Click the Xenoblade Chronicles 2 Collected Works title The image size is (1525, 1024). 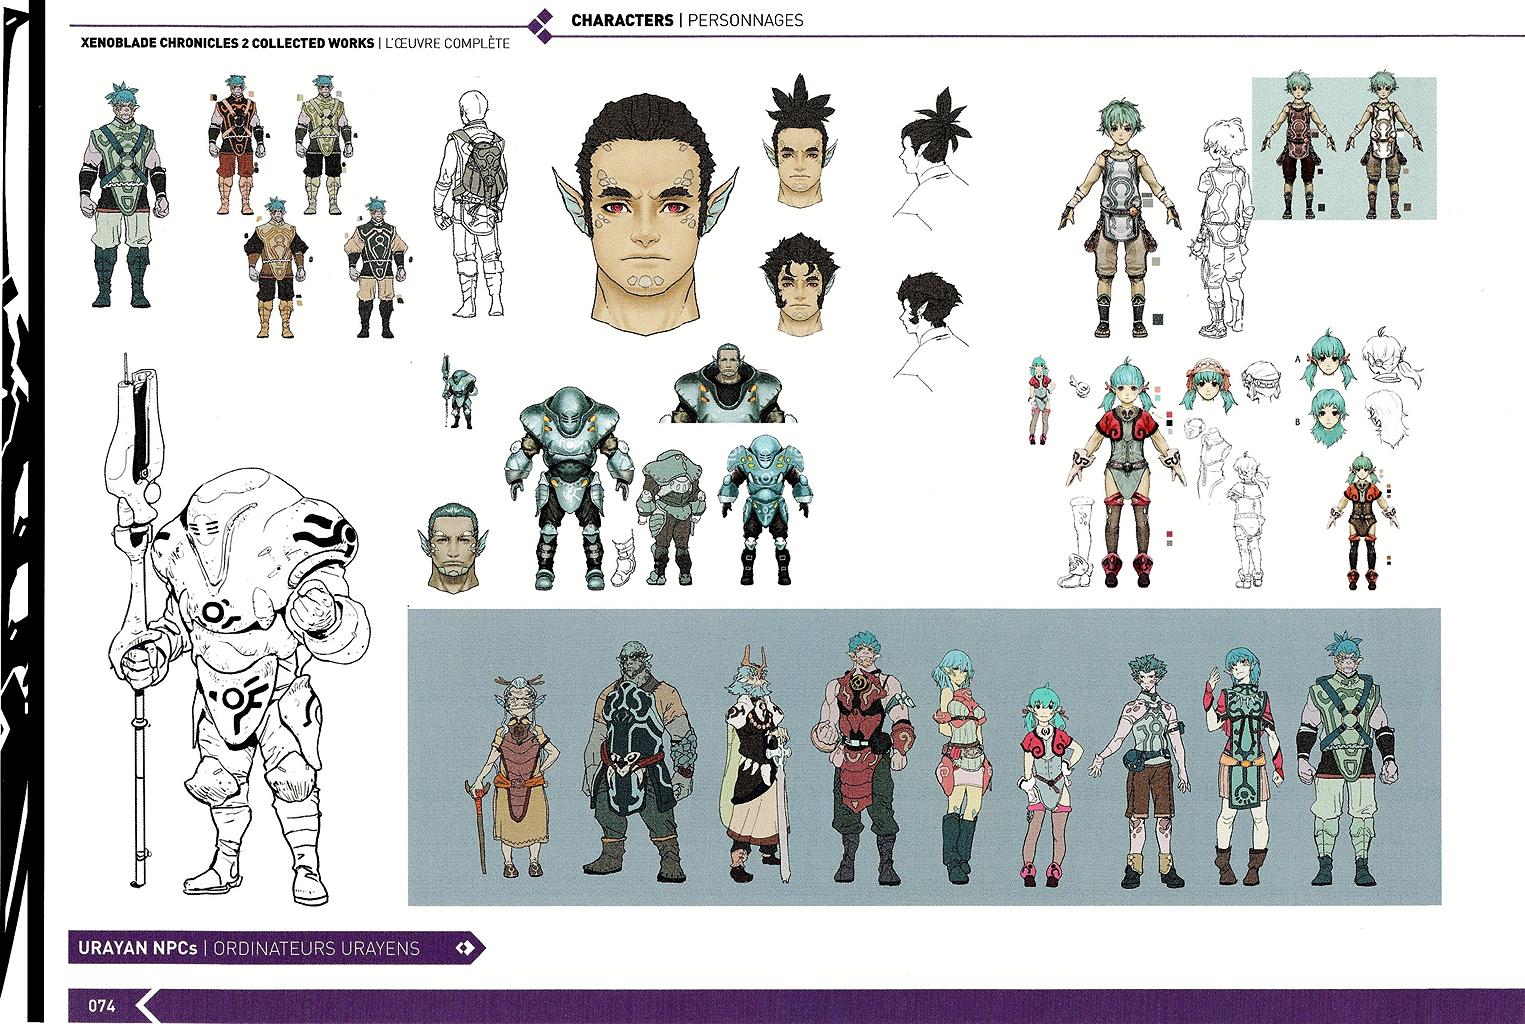(225, 43)
